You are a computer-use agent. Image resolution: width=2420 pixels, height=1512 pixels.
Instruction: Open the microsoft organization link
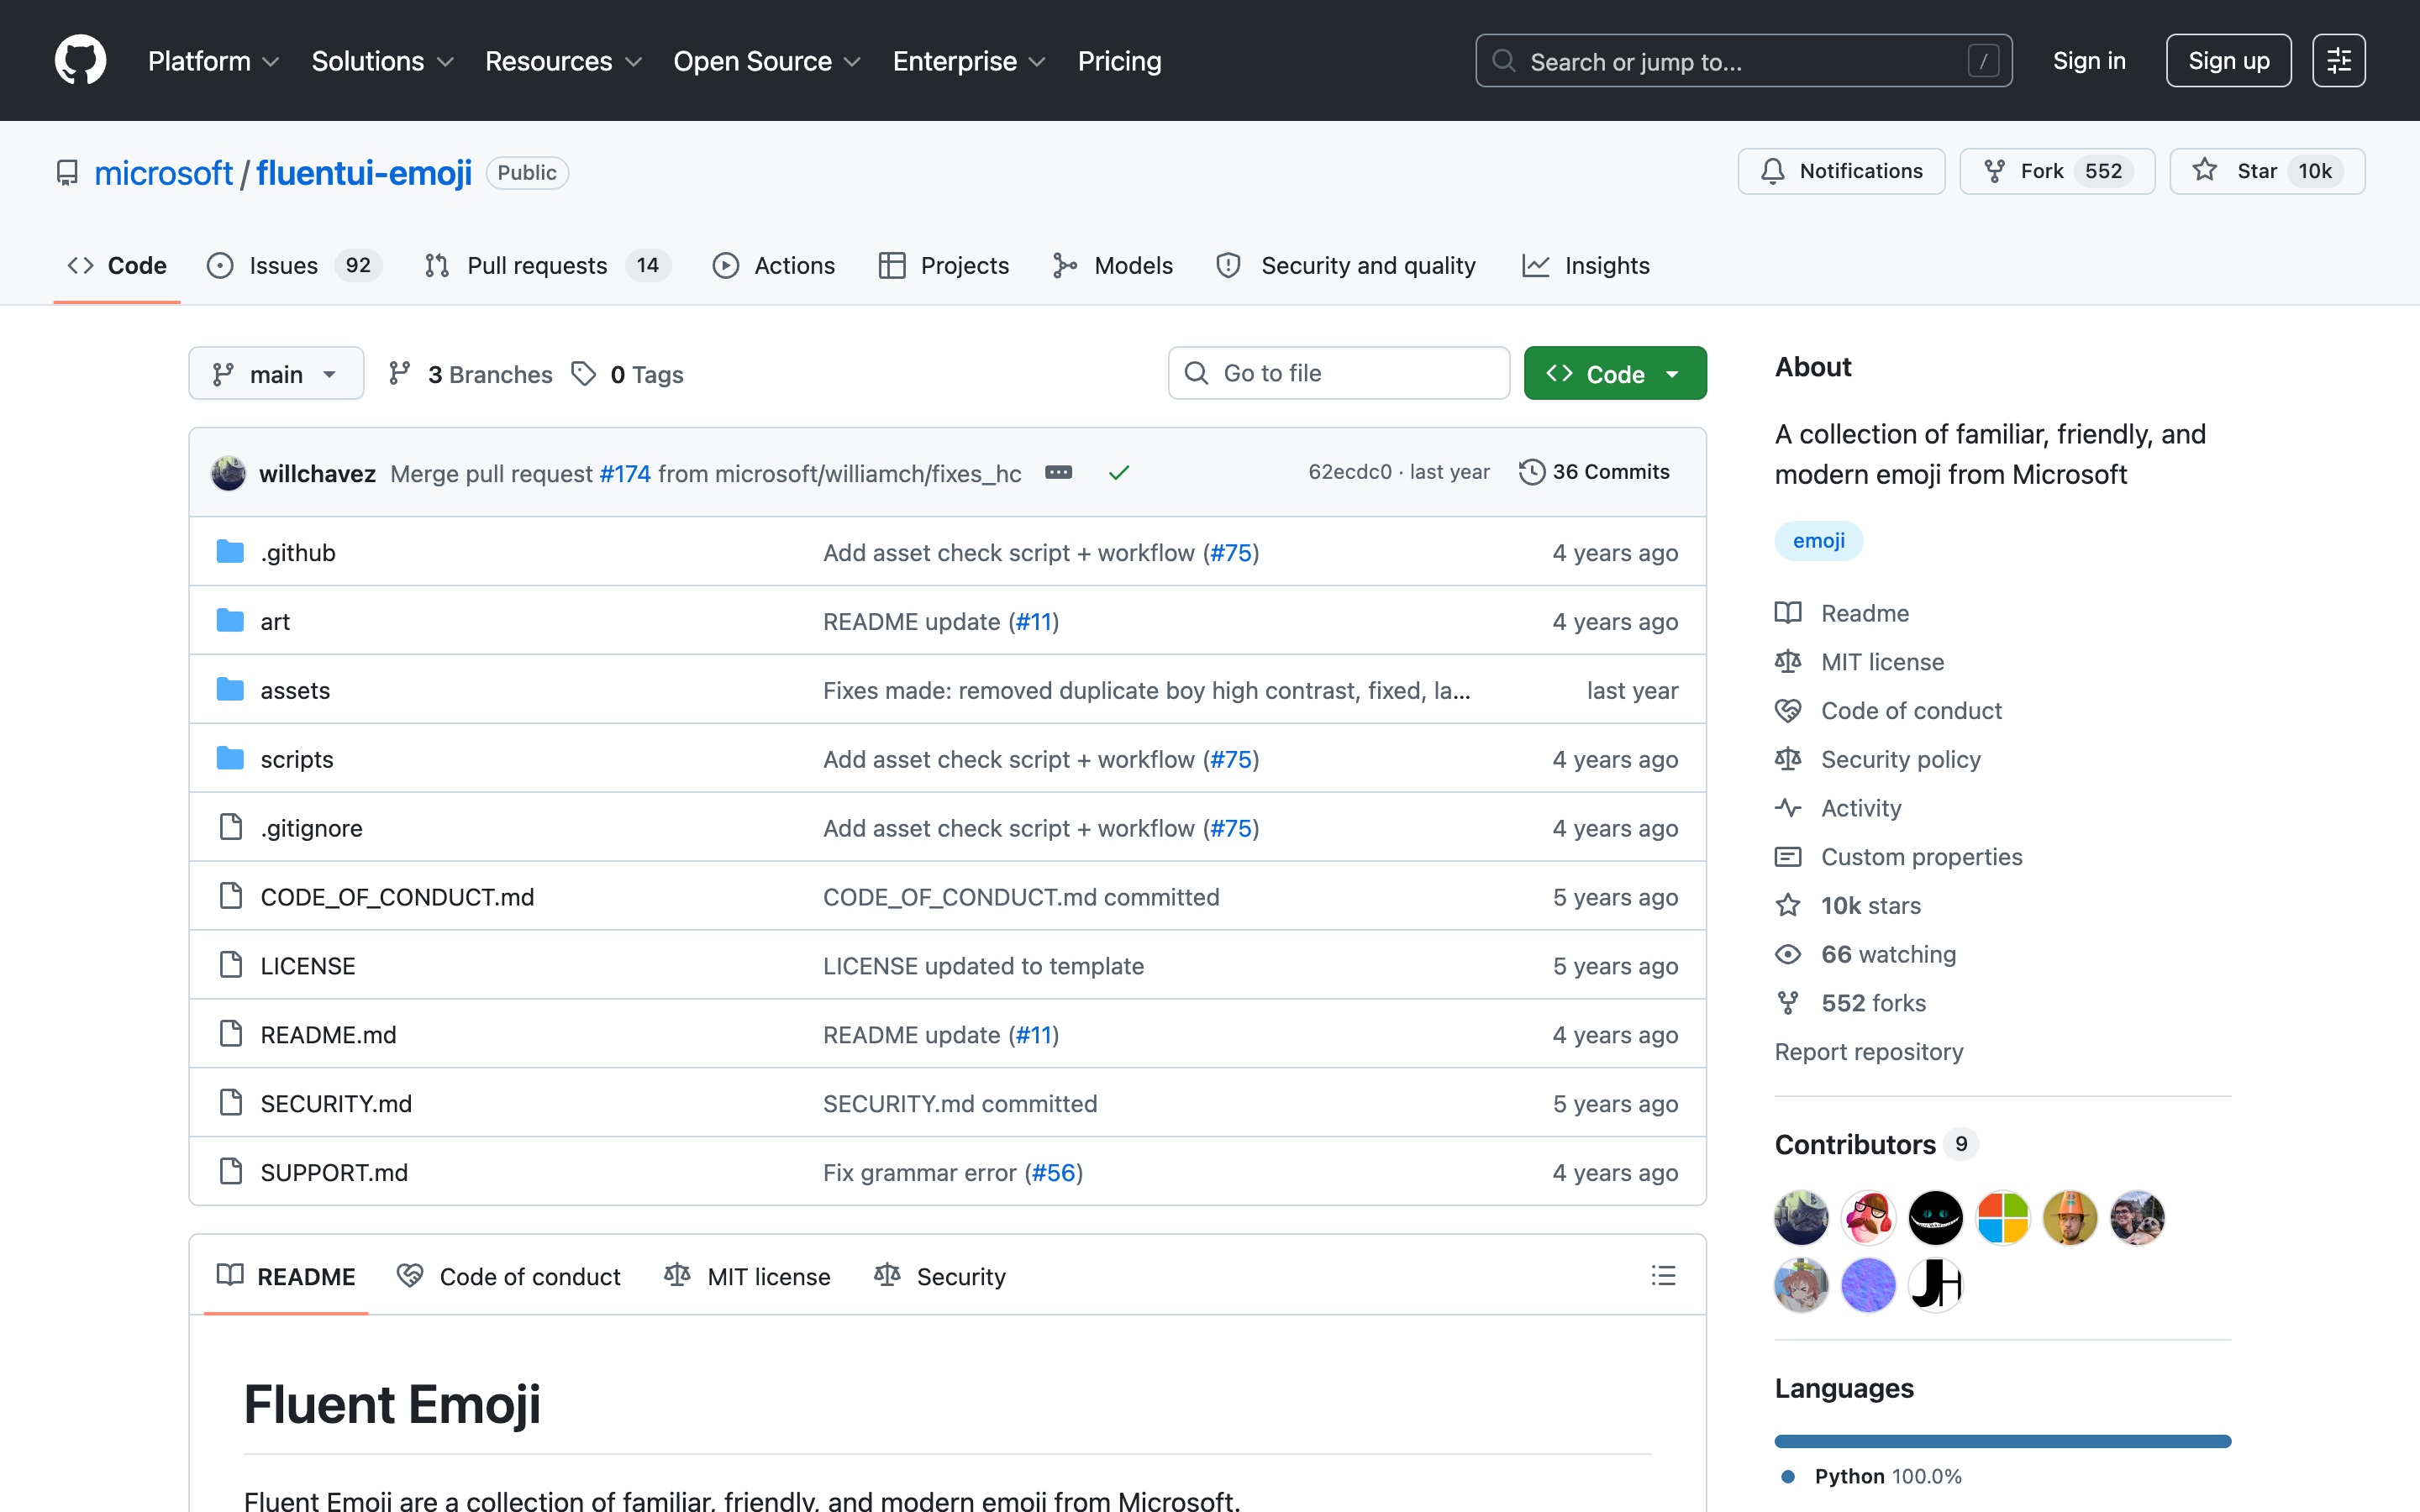pos(163,173)
